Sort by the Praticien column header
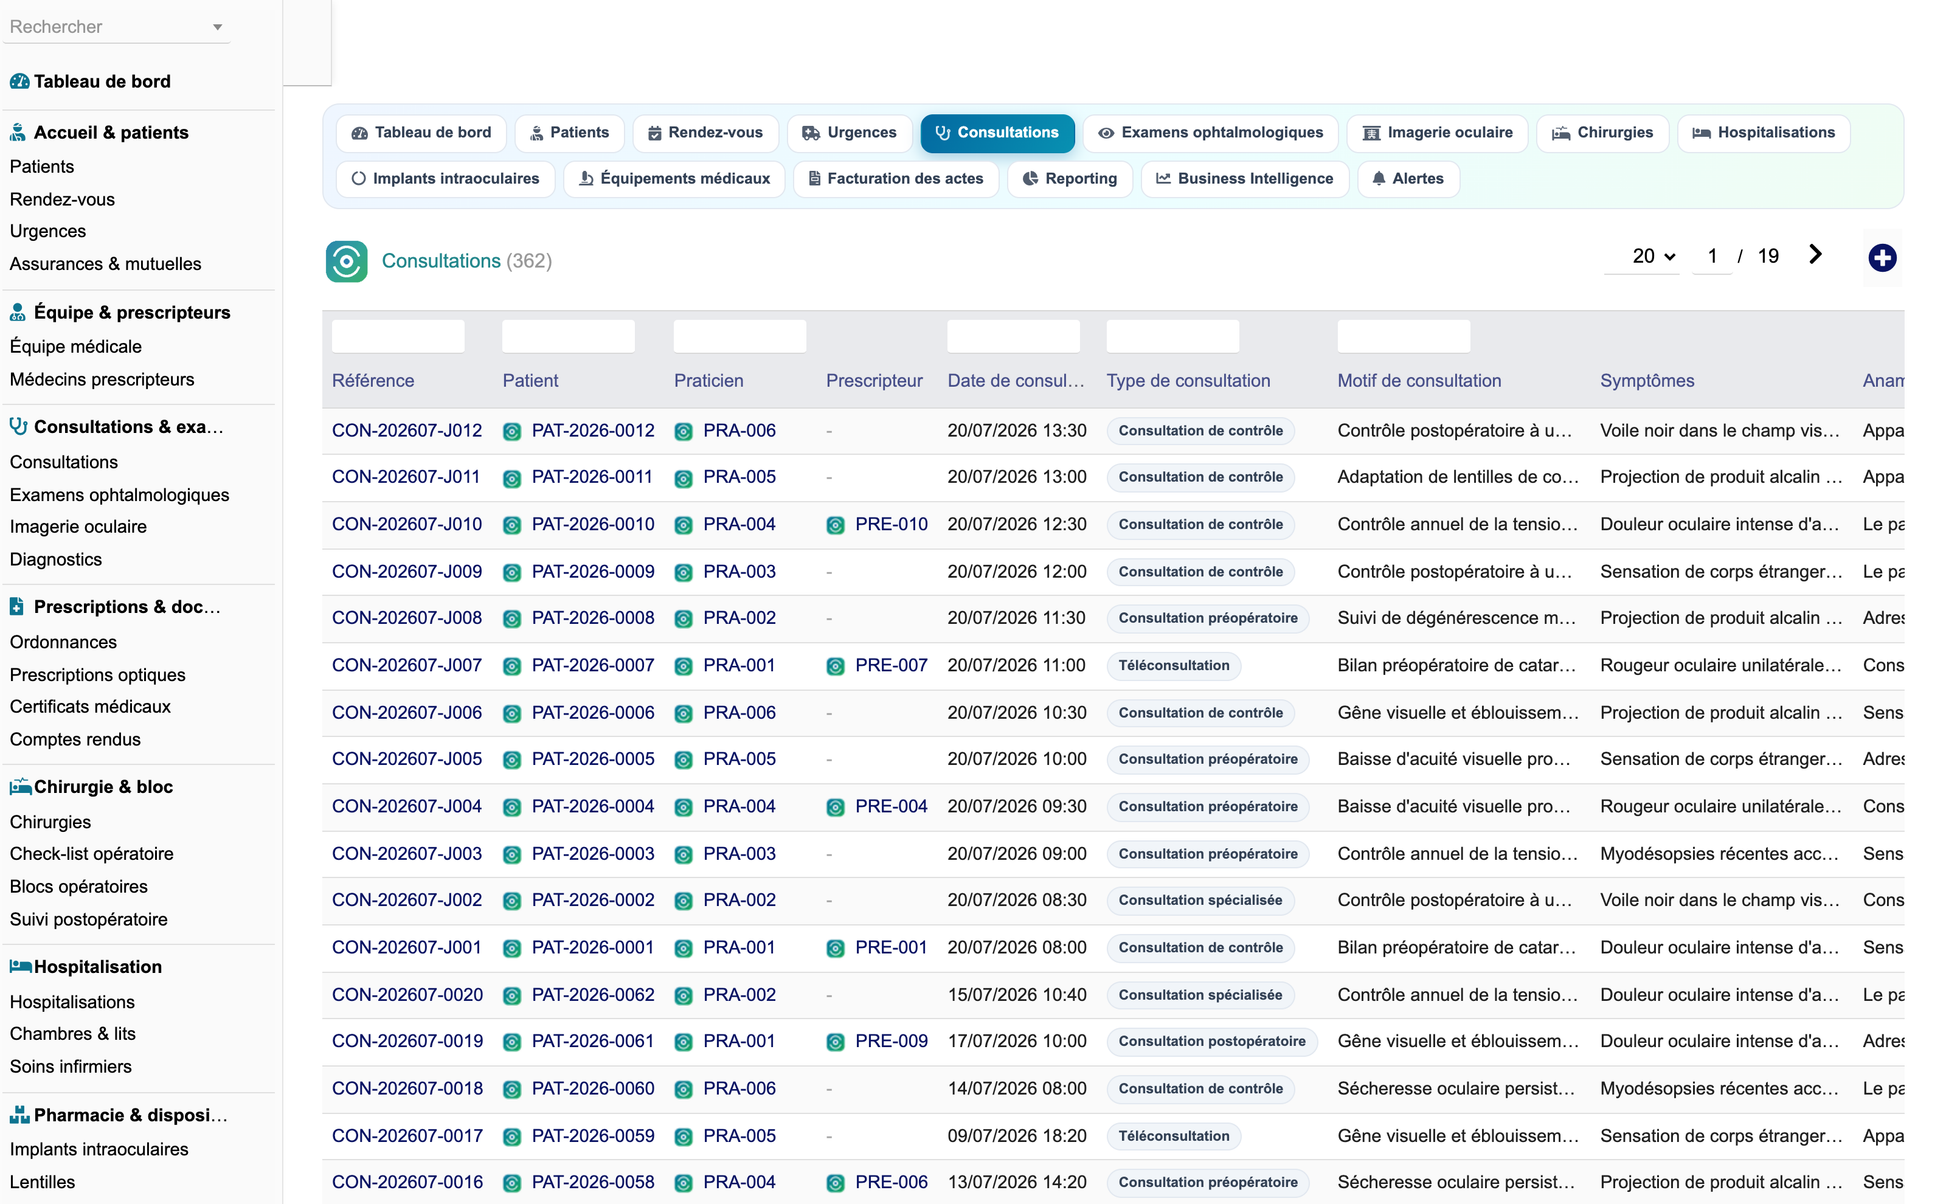Viewport: 1946px width, 1204px height. click(708, 381)
